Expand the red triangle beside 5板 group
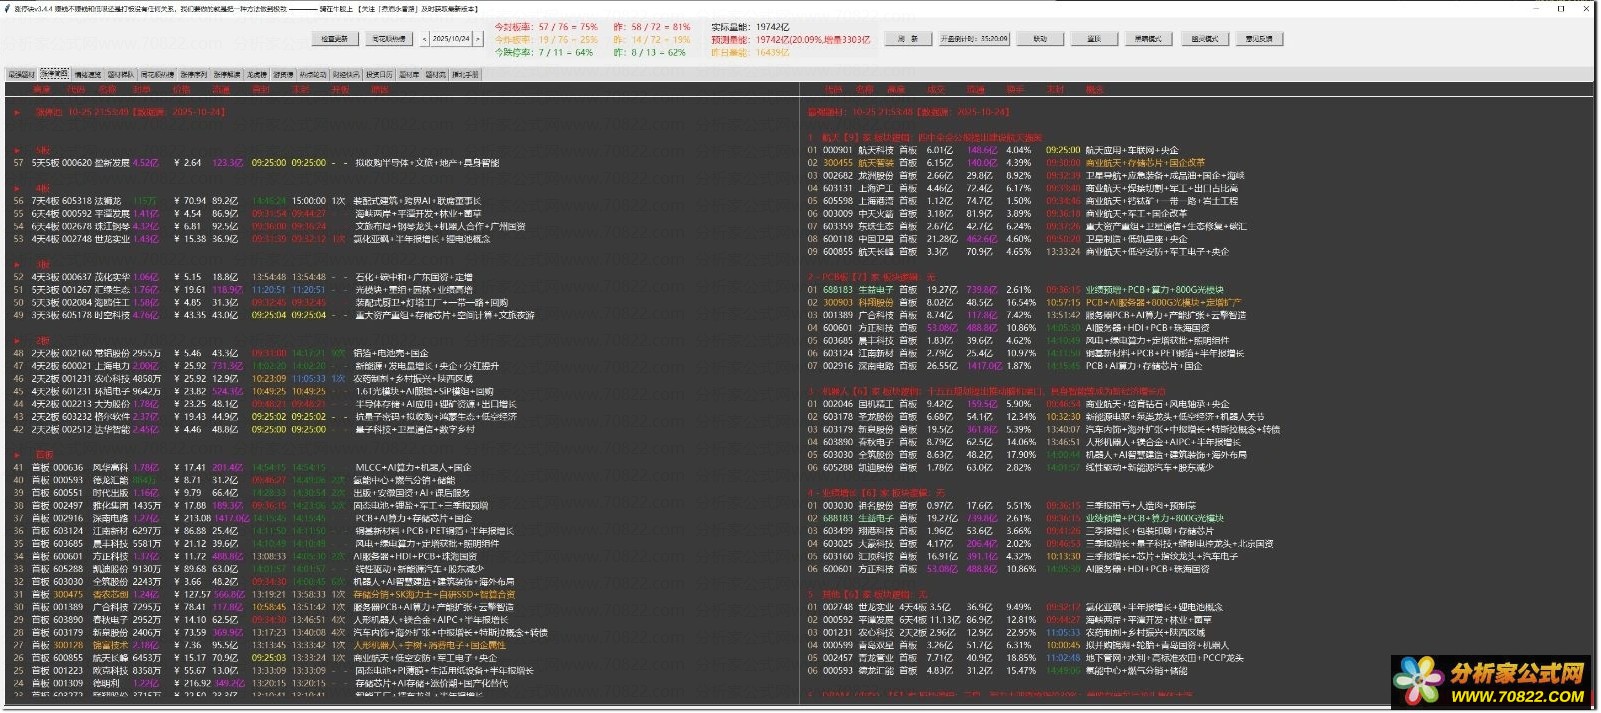 click(17, 150)
